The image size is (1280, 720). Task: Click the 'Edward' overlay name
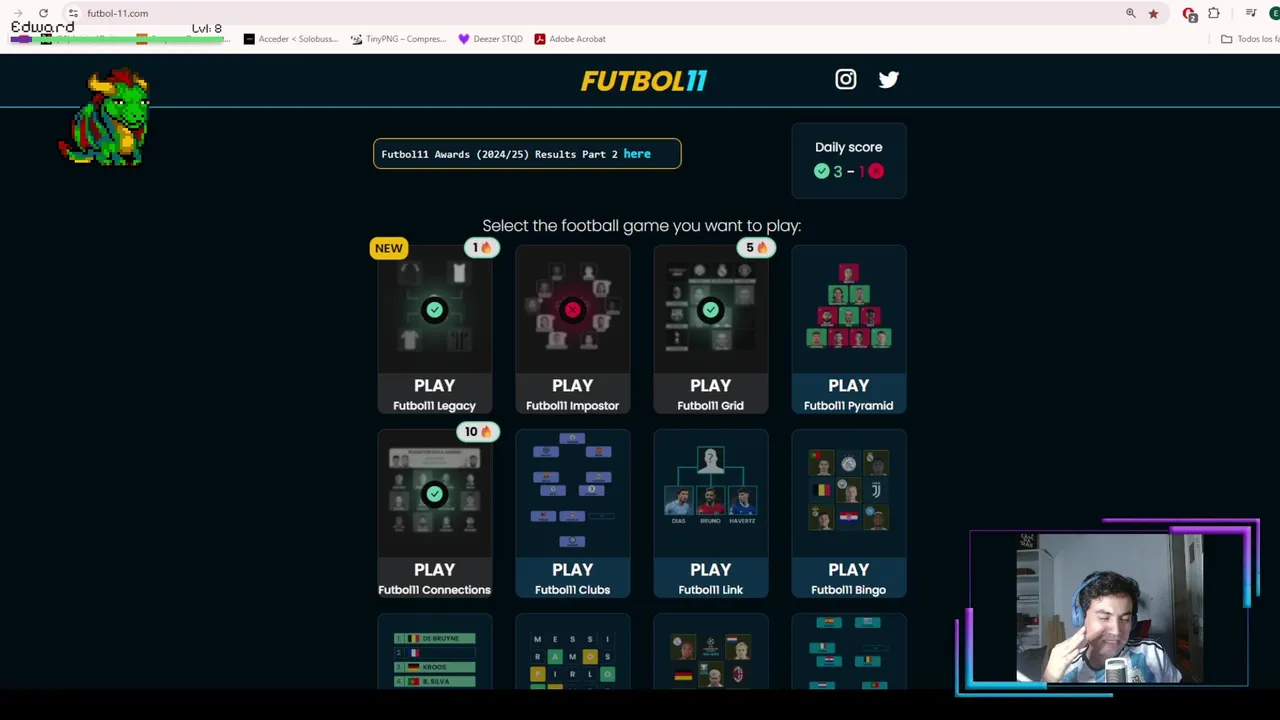(x=42, y=27)
